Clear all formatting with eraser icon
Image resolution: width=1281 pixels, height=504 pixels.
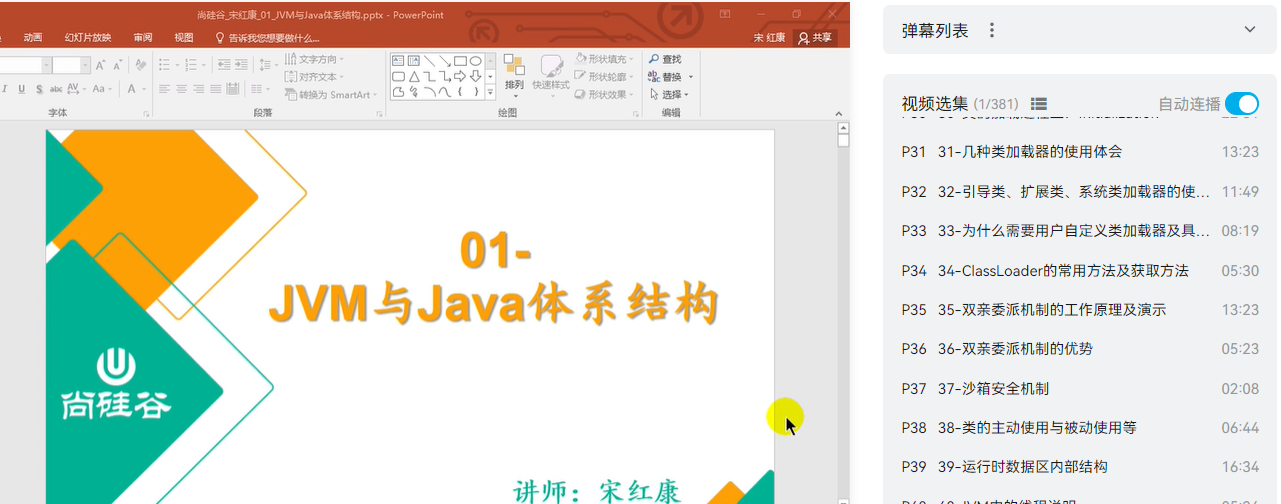[x=141, y=64]
